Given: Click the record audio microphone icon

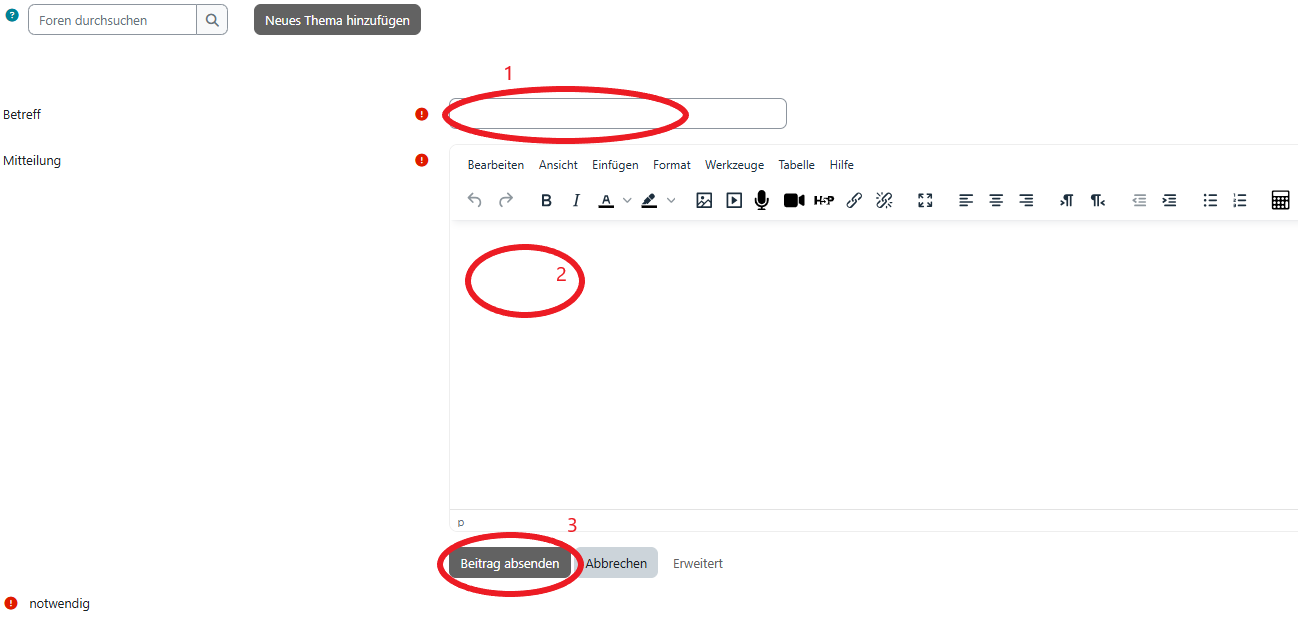Looking at the screenshot, I should (762, 200).
